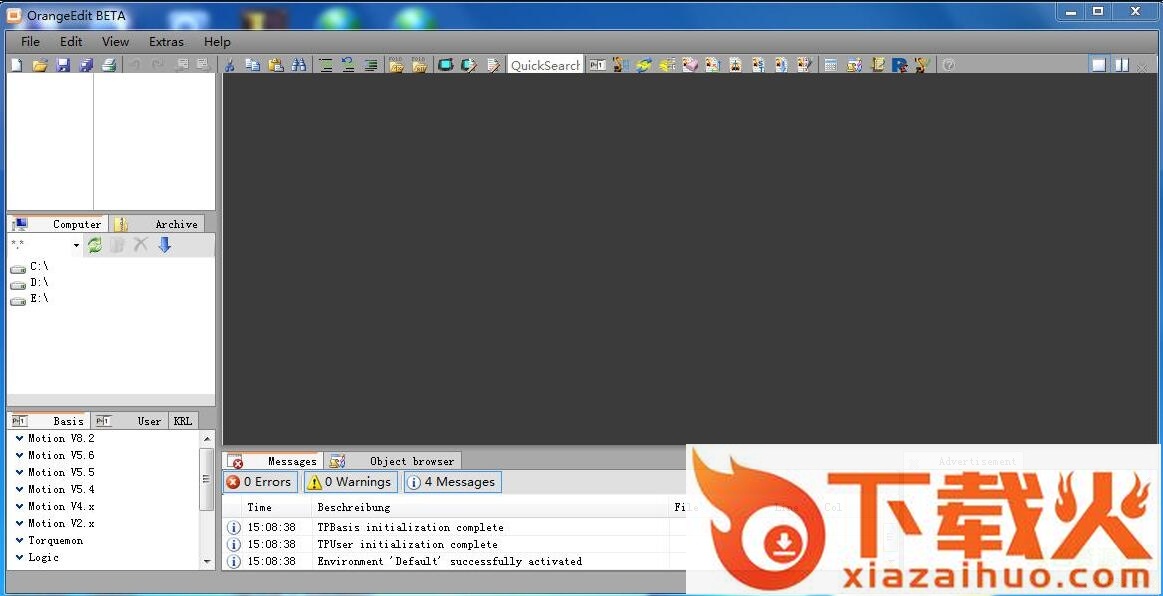Expand the Motion V2.x node
Viewport: 1163px width, 596px height.
click(x=19, y=524)
